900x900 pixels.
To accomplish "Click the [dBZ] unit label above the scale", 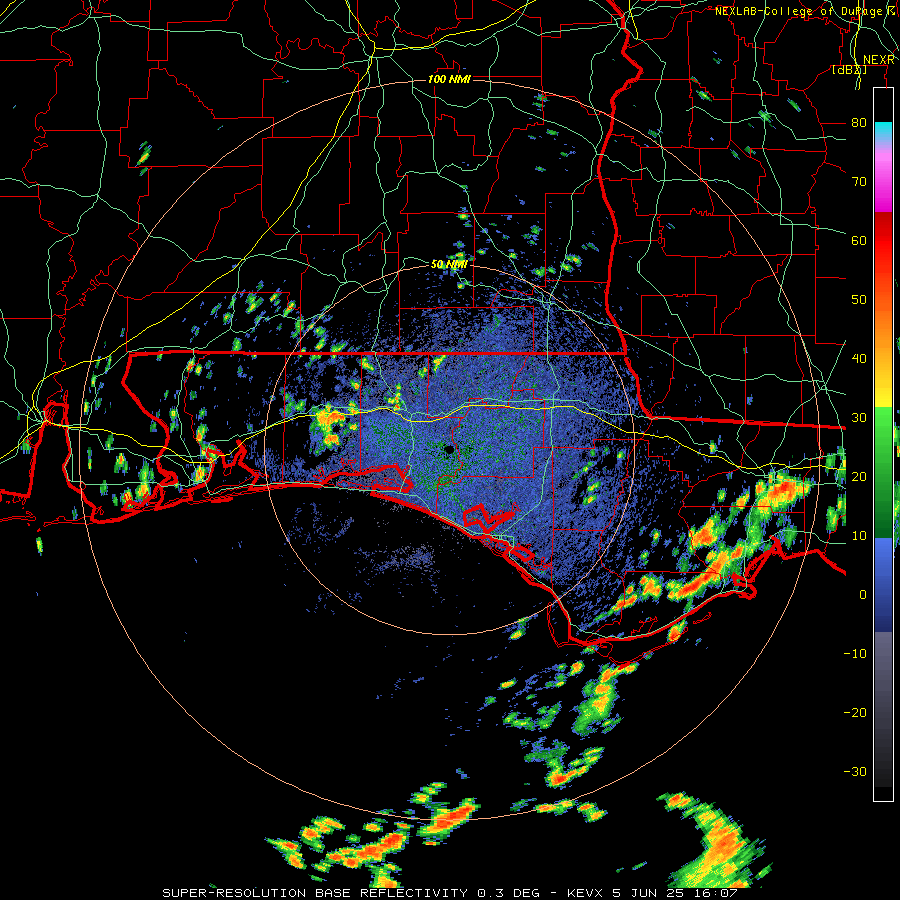I will 849,70.
